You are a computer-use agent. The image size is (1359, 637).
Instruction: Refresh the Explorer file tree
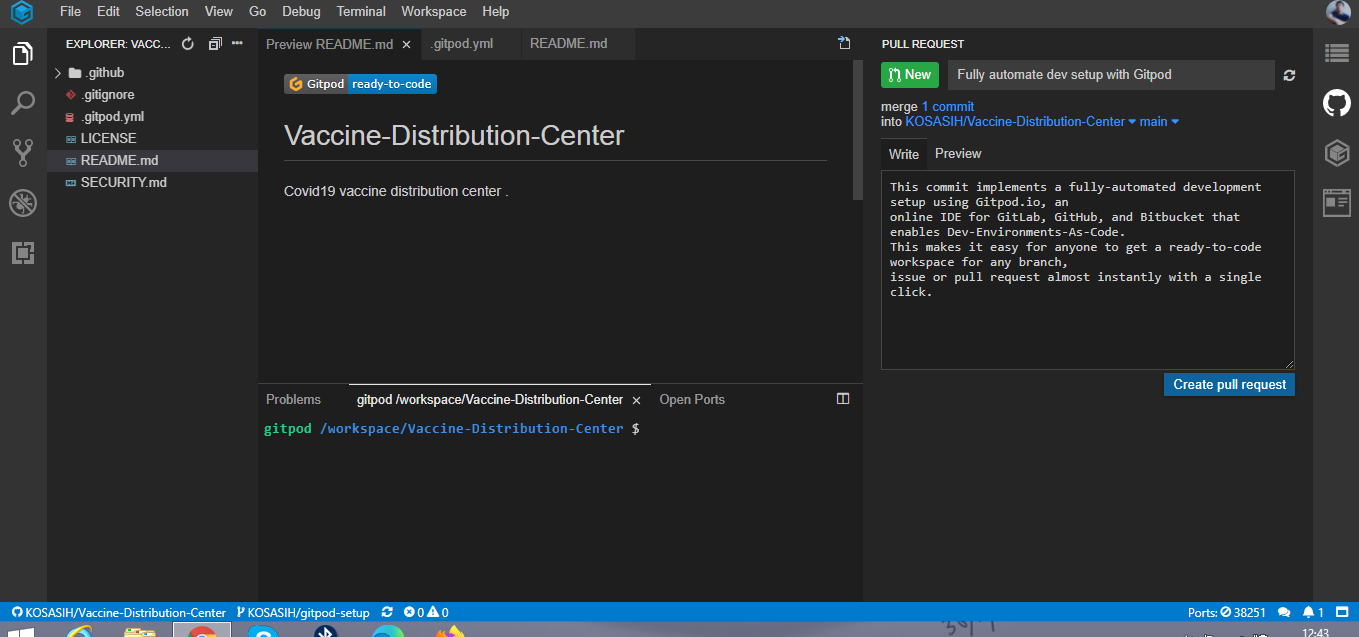pyautogui.click(x=187, y=44)
